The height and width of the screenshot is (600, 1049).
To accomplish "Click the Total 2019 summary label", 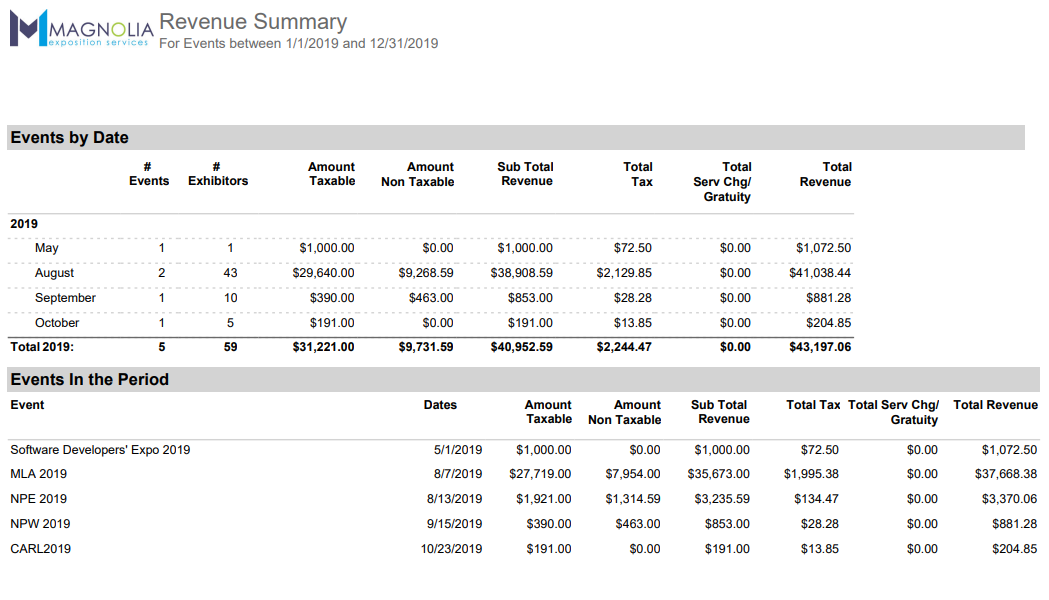I will 42,347.
